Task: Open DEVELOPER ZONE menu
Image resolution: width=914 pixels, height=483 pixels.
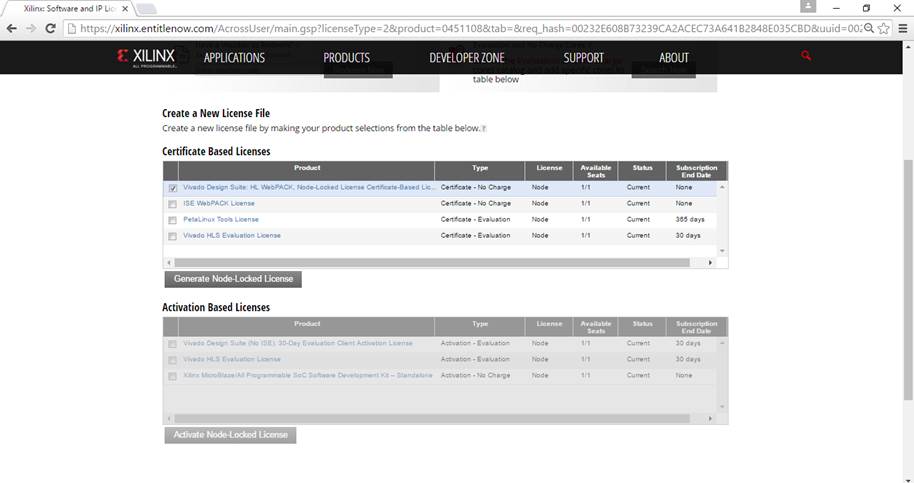Action: click(467, 58)
